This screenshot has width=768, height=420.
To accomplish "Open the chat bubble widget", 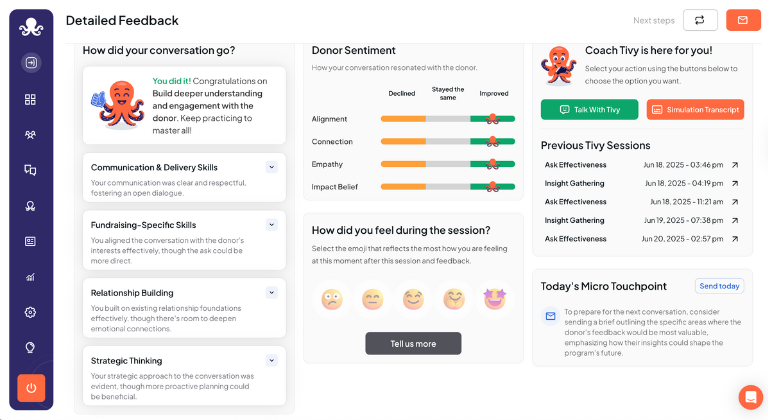I will (x=750, y=397).
